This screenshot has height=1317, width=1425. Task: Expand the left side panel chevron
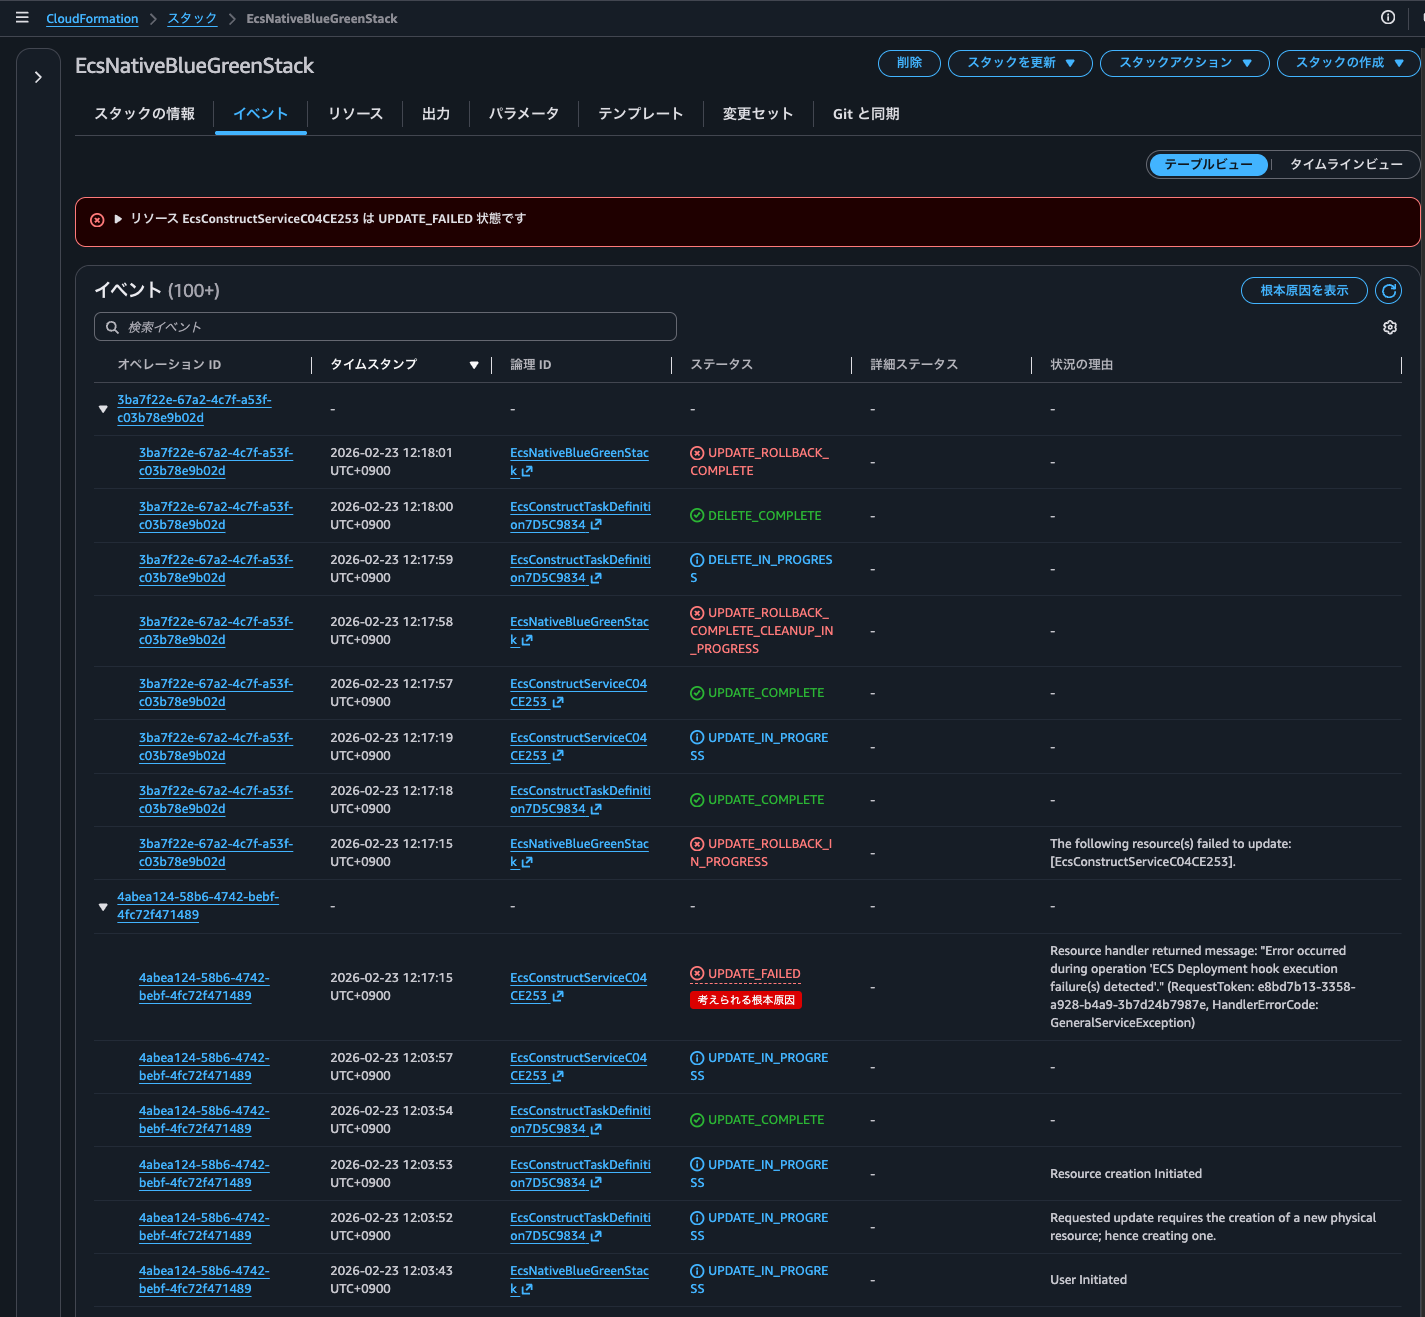(38, 77)
